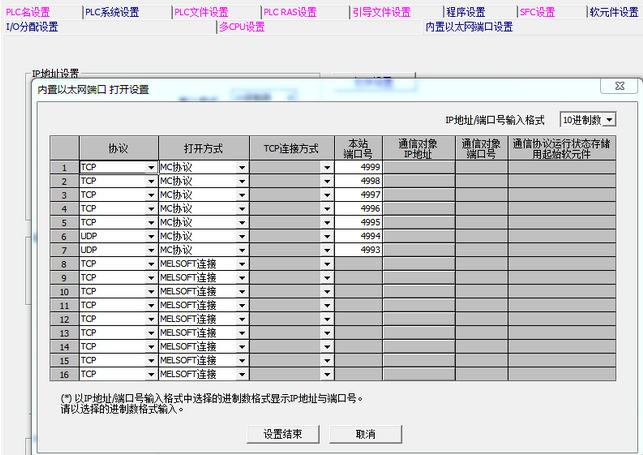Switch to PLC文件设置 tab

tap(200, 12)
